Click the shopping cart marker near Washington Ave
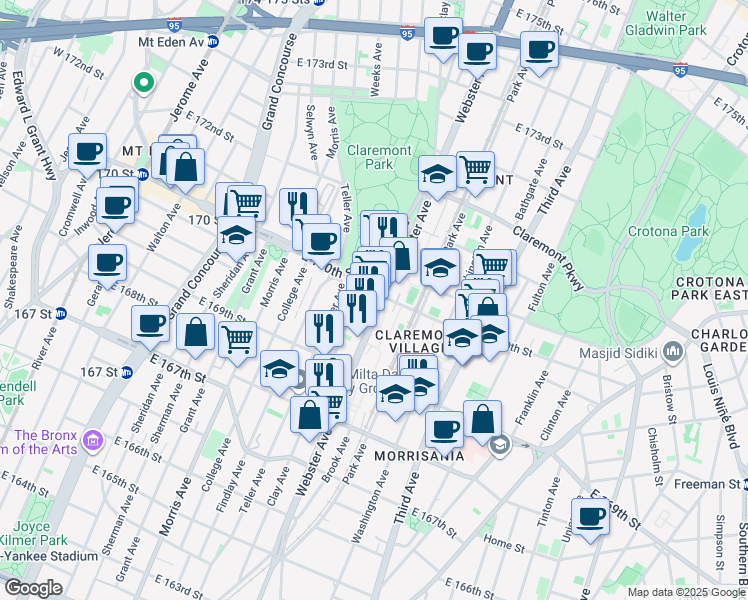Screen dimensions: 748x600 click(493, 265)
